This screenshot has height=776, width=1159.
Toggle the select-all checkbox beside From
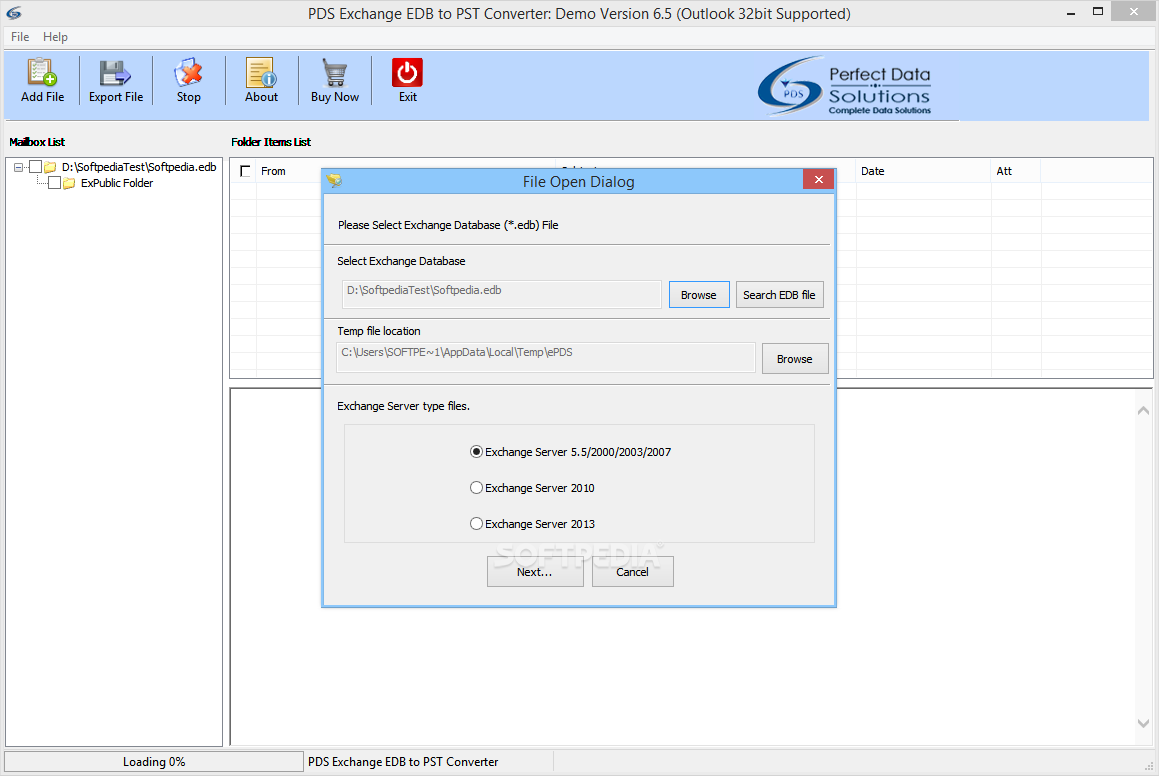[x=245, y=171]
